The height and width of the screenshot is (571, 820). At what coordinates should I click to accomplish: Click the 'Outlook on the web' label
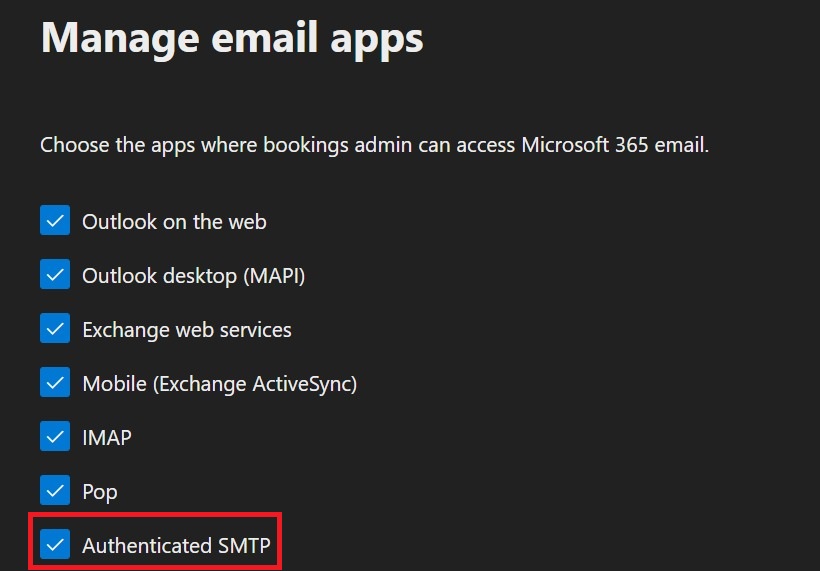tap(174, 221)
